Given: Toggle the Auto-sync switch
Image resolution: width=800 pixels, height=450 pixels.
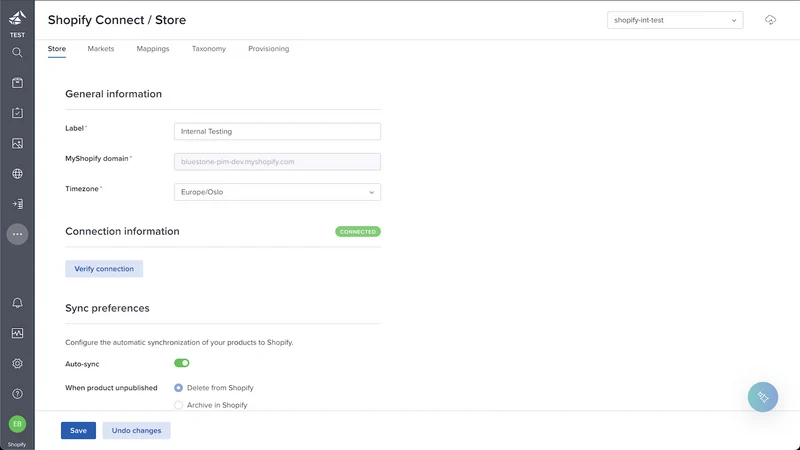Looking at the screenshot, I should click(x=182, y=363).
